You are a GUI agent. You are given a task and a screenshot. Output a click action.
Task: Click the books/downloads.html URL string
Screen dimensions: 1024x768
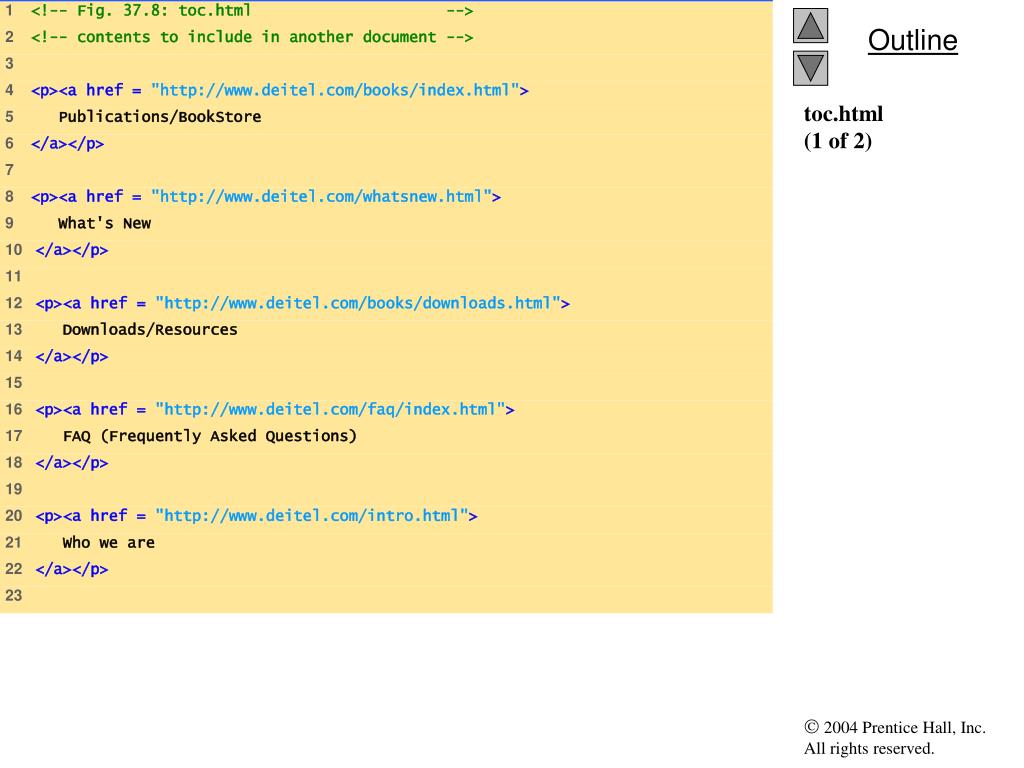click(359, 303)
